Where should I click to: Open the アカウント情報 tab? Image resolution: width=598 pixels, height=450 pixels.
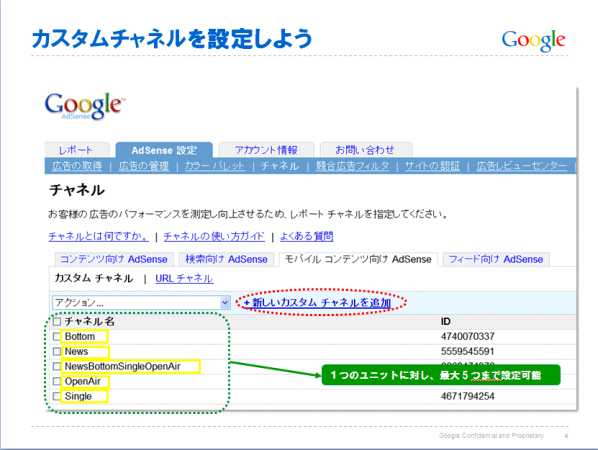point(266,150)
